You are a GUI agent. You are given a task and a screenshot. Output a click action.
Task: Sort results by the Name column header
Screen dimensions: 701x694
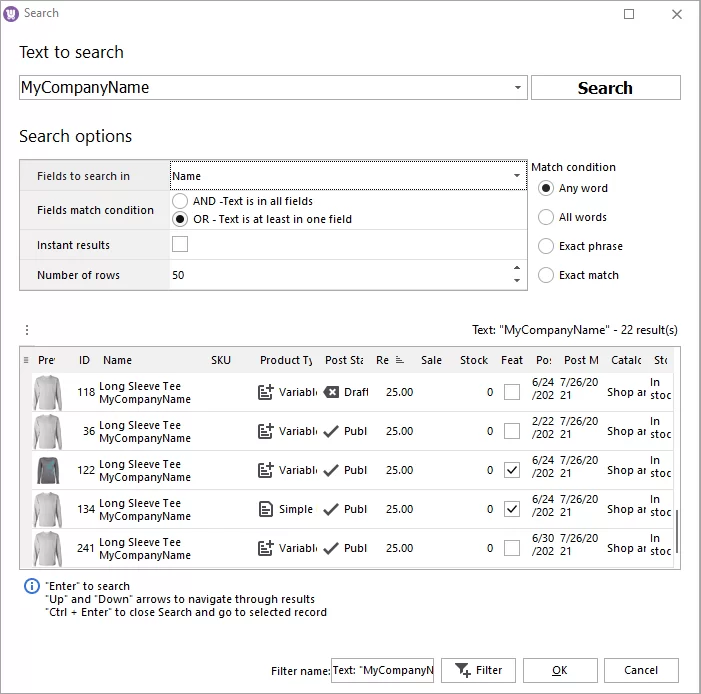tap(117, 360)
